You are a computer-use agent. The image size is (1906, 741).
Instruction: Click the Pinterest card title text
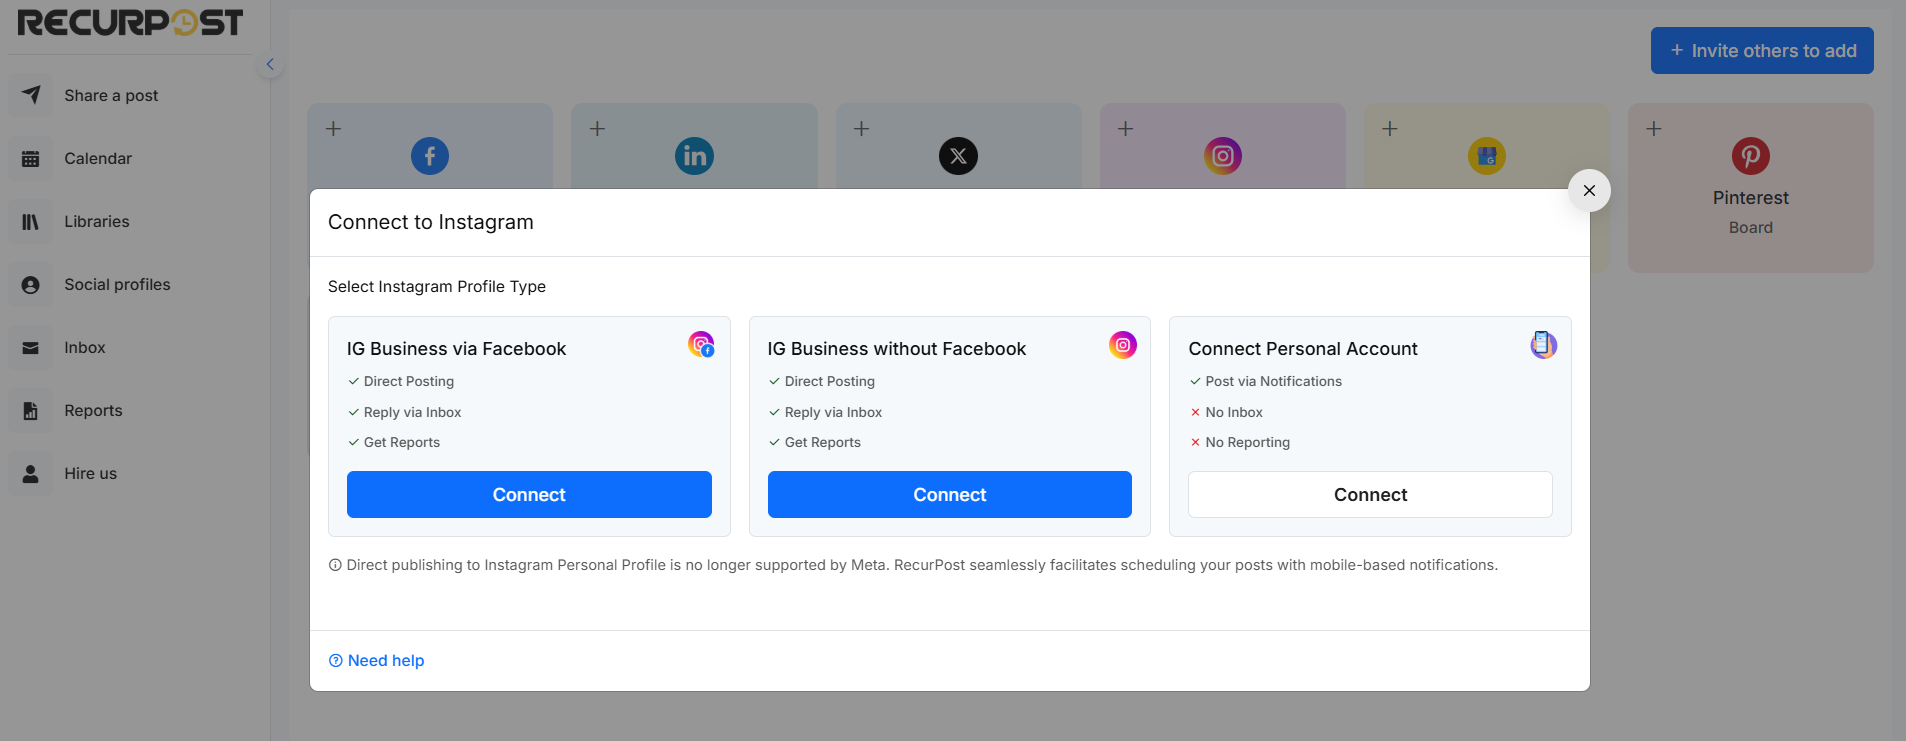(1751, 198)
